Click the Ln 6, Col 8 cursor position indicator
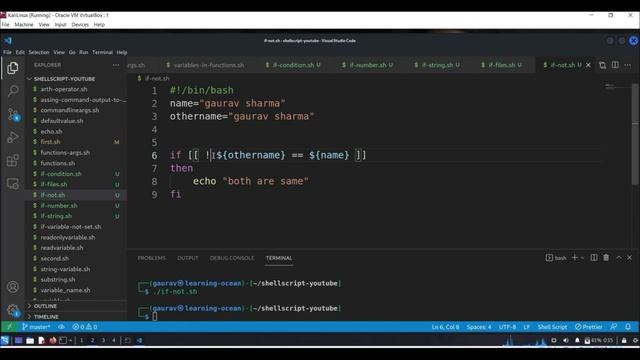This screenshot has width=640, height=360. click(445, 327)
